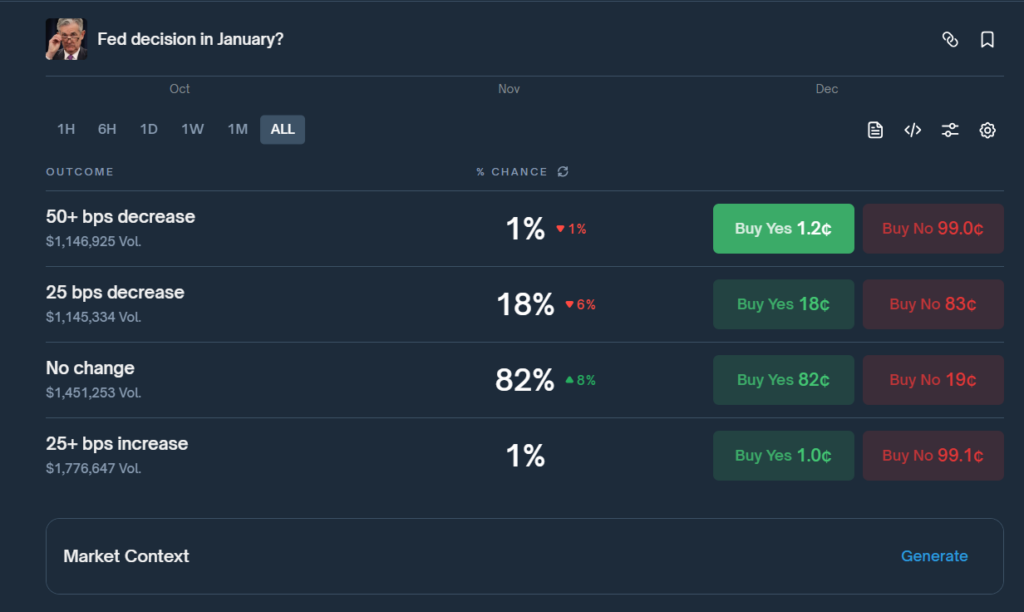Image resolution: width=1024 pixels, height=612 pixels.
Task: Buy Yes on 50+ bps decrease
Action: 783,229
